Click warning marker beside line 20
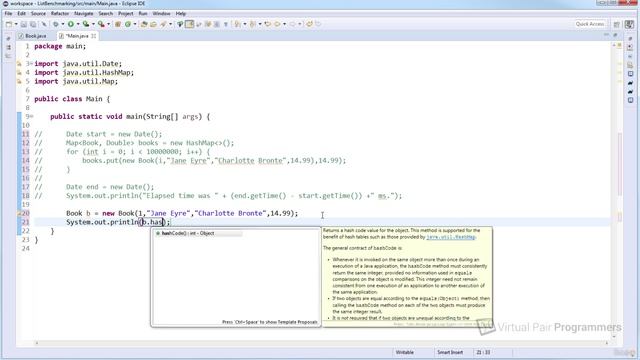640x360 pixels. coord(19,213)
